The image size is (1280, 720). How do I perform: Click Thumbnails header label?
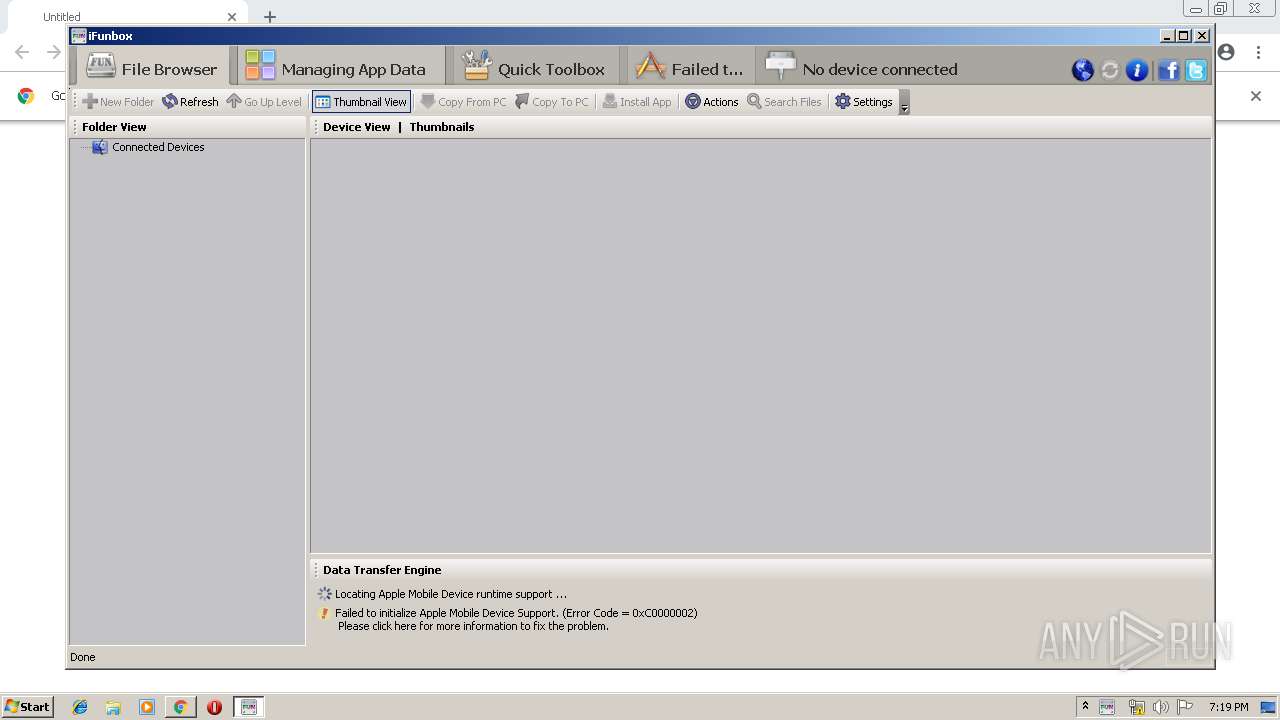(442, 127)
